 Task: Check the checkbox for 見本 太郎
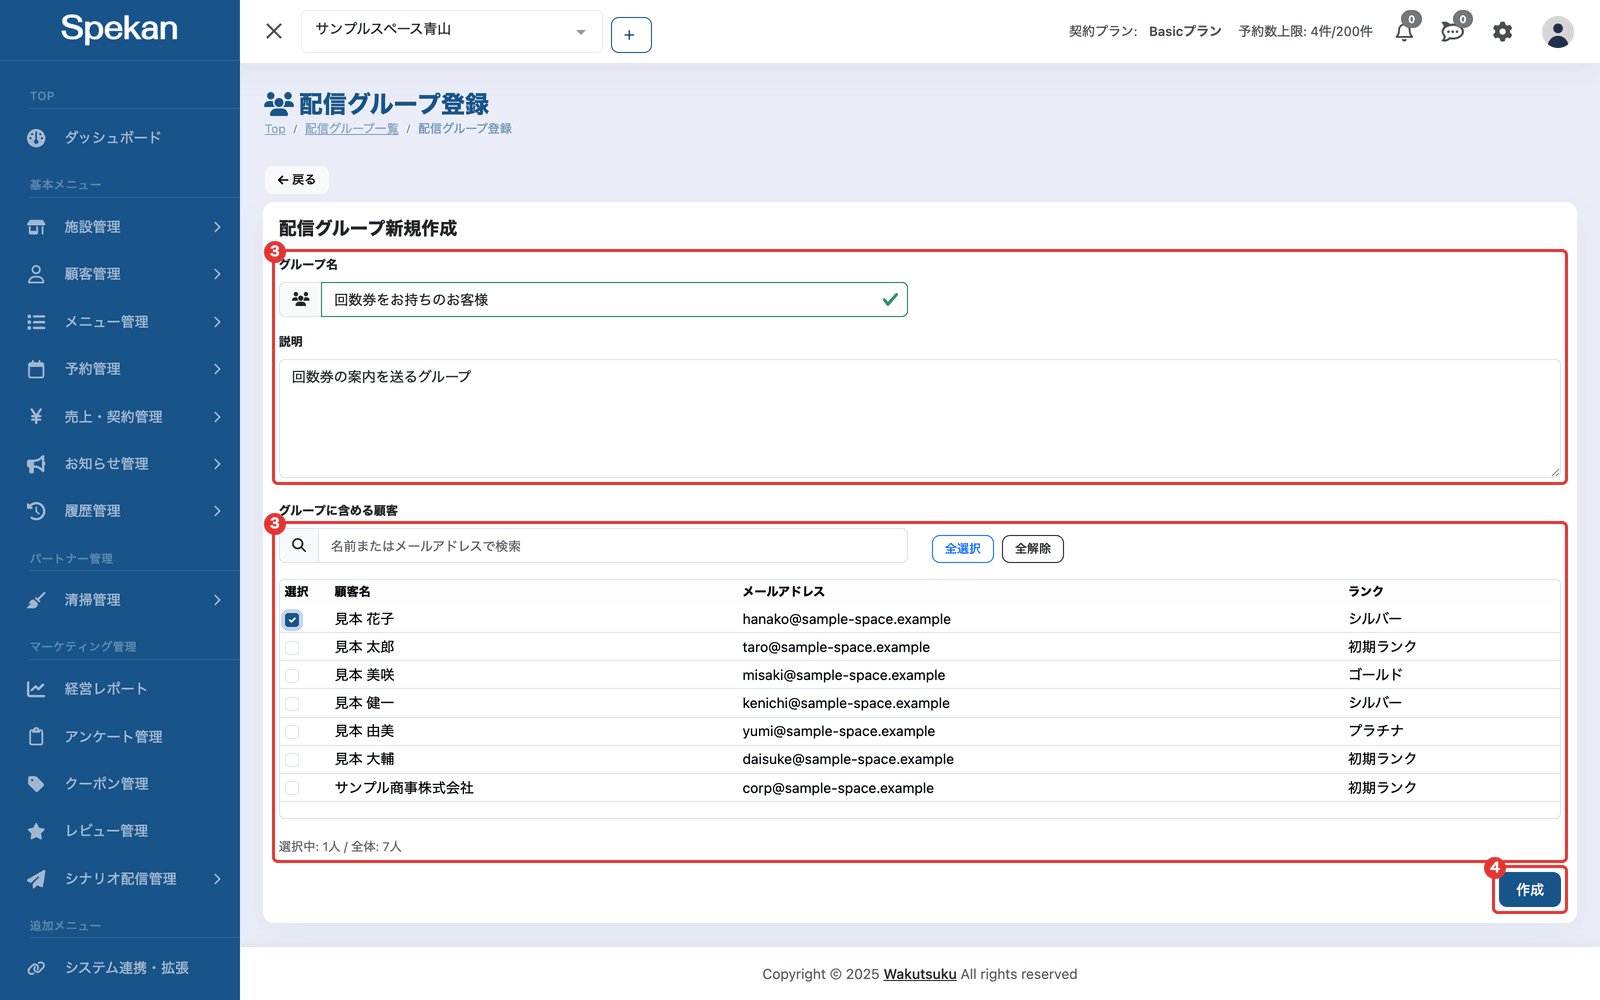click(292, 648)
